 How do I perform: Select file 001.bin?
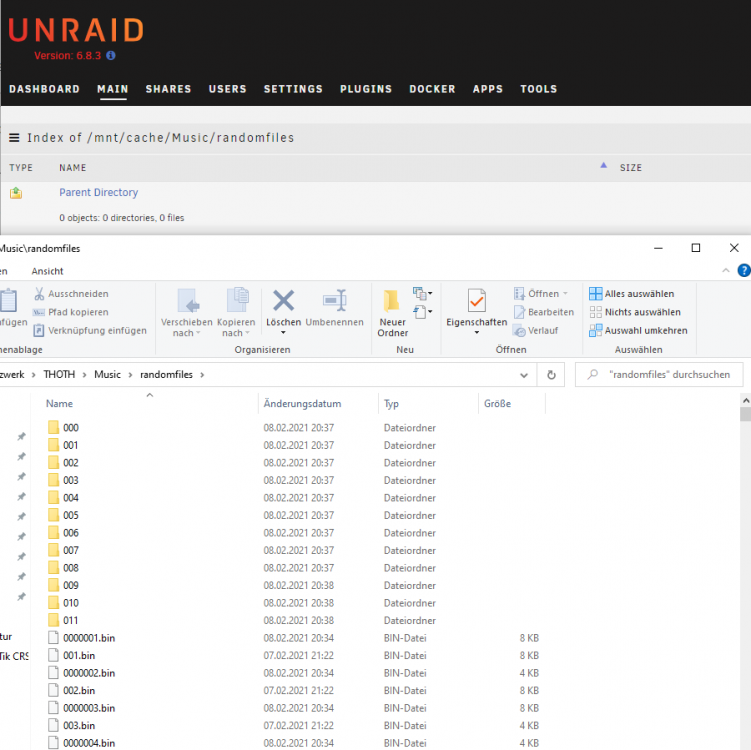79,655
